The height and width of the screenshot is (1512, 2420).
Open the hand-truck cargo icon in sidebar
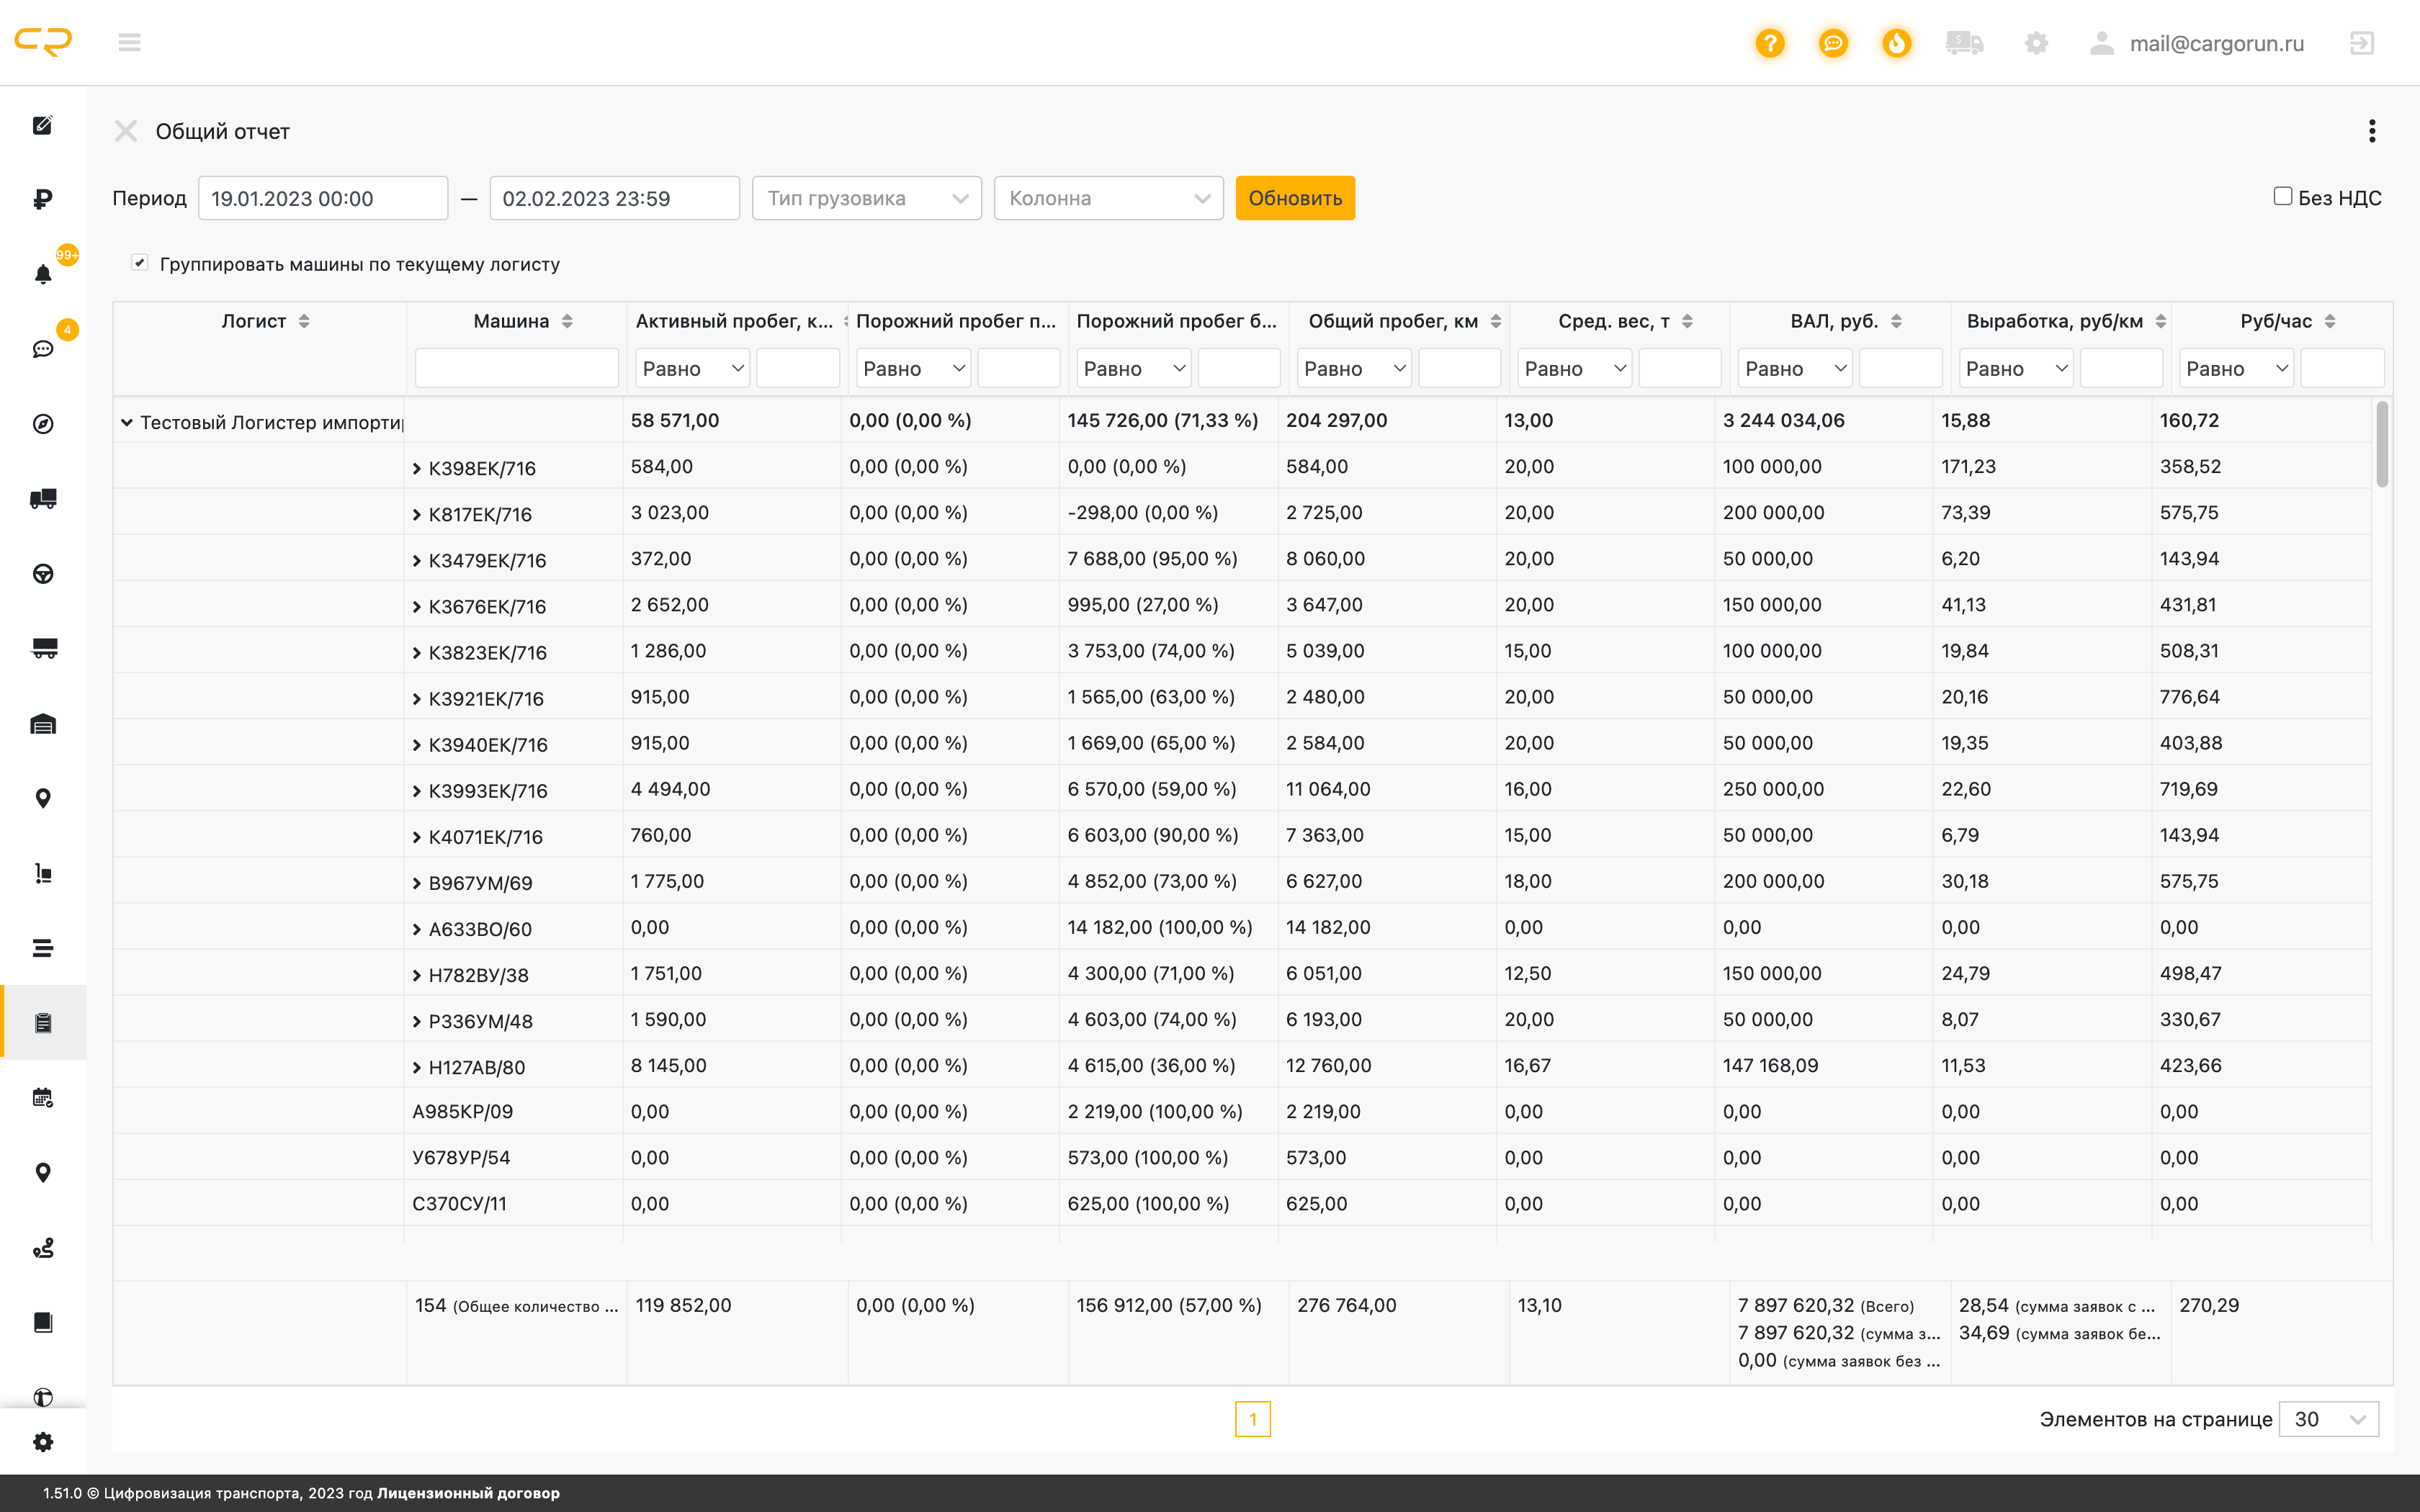43,873
